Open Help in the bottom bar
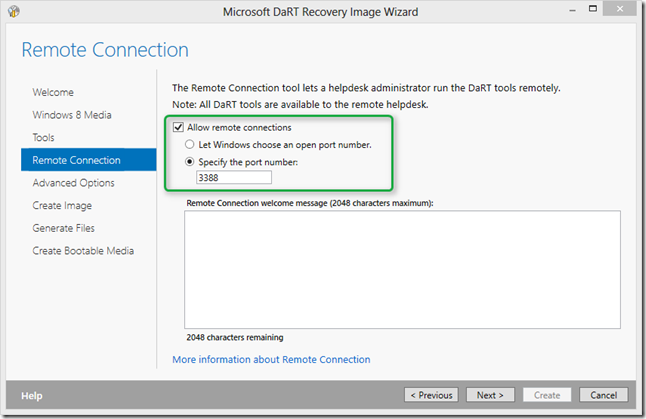The width and height of the screenshot is (646, 419). coord(32,396)
